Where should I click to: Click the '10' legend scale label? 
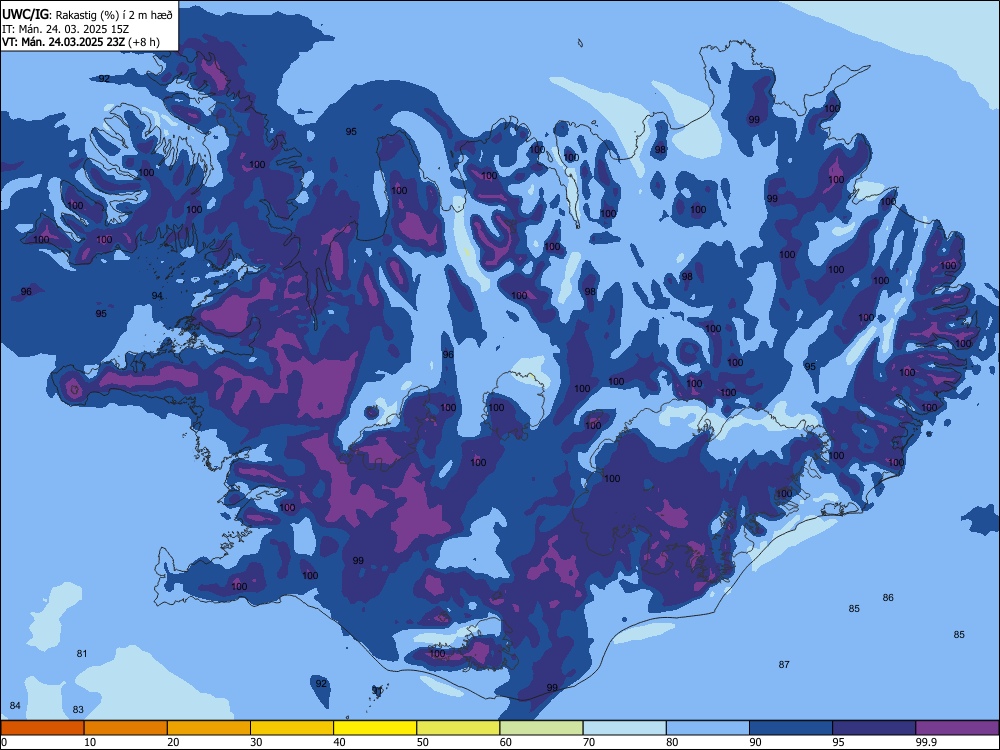pos(90,742)
